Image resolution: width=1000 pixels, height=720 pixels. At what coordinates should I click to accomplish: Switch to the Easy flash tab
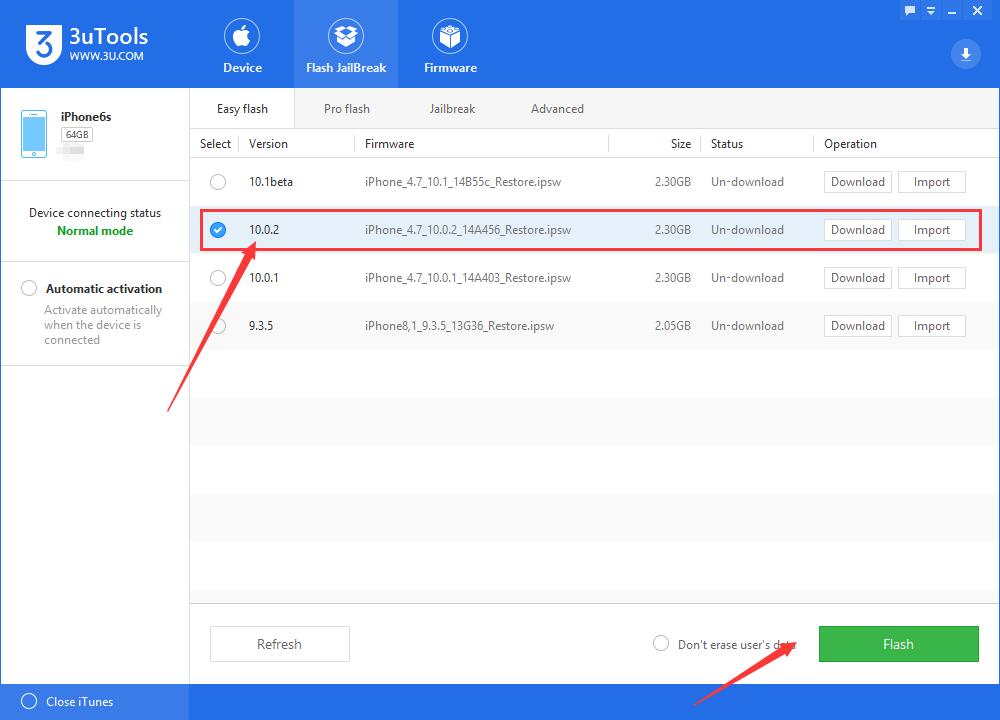coord(242,108)
